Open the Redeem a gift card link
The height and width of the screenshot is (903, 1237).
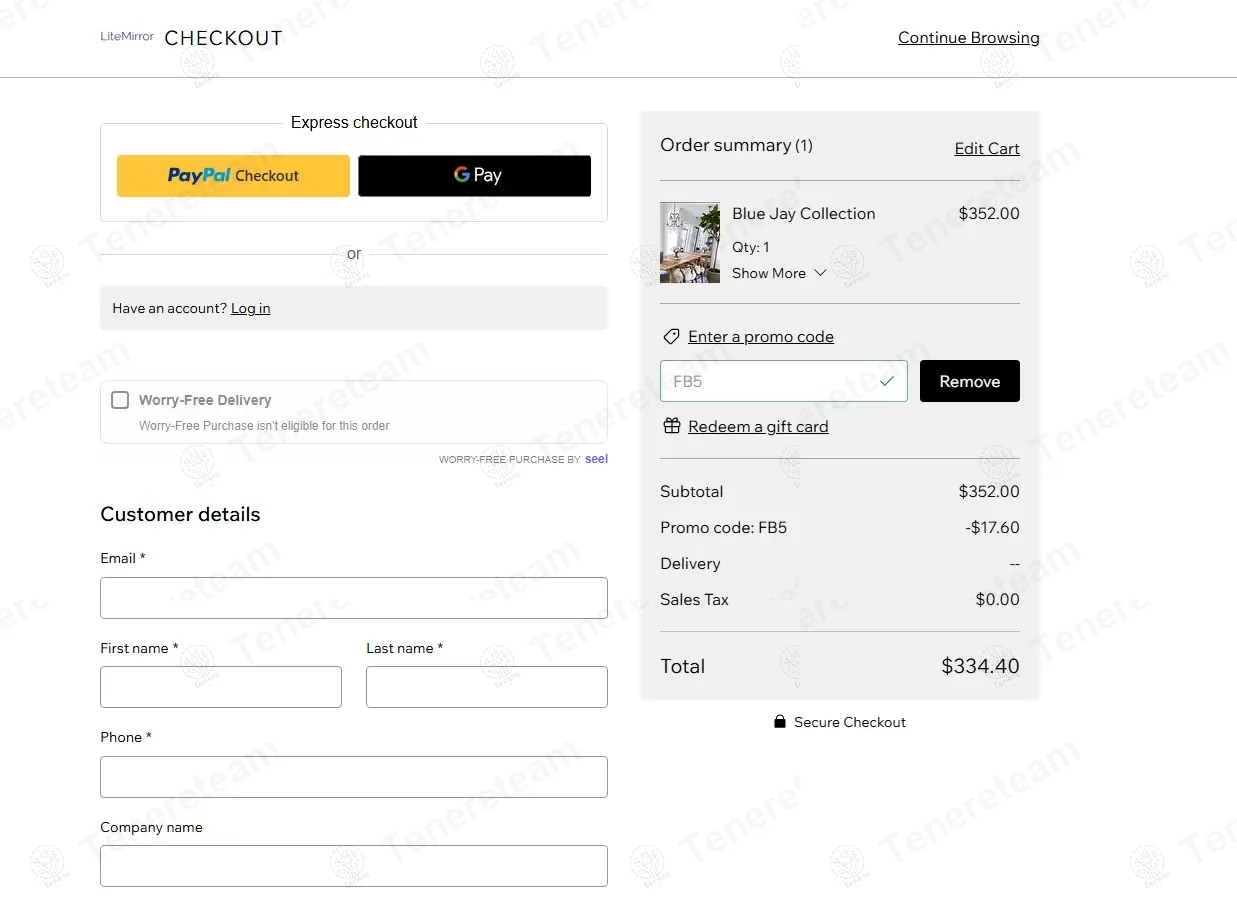tap(758, 427)
